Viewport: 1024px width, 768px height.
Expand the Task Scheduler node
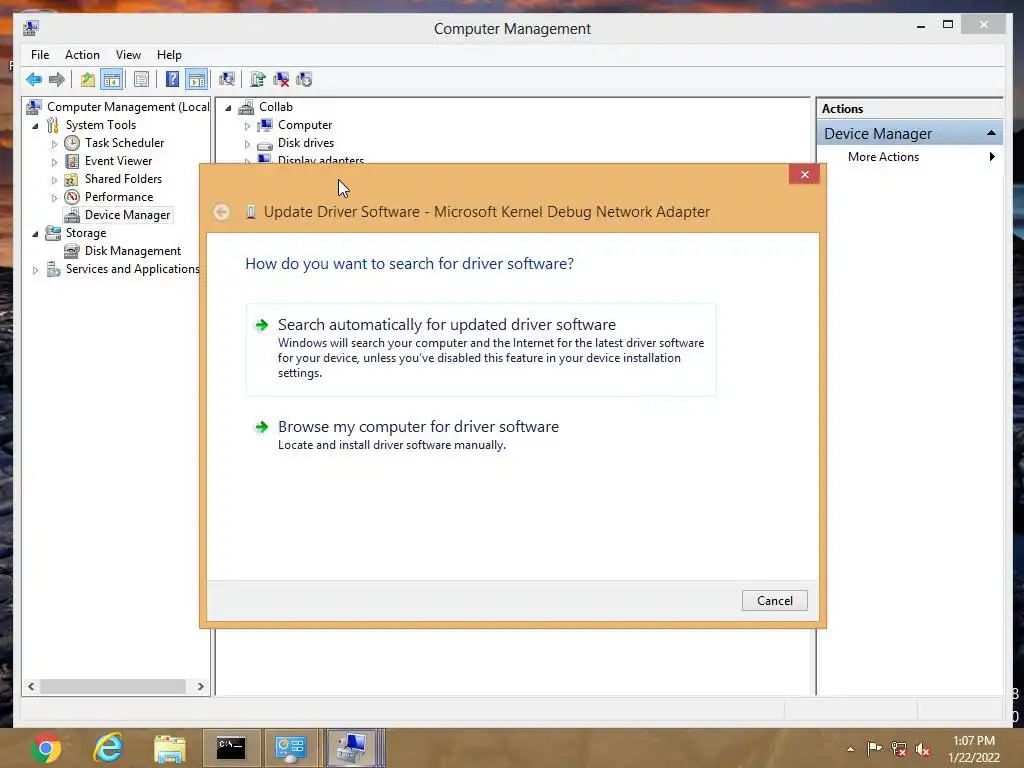coord(54,144)
